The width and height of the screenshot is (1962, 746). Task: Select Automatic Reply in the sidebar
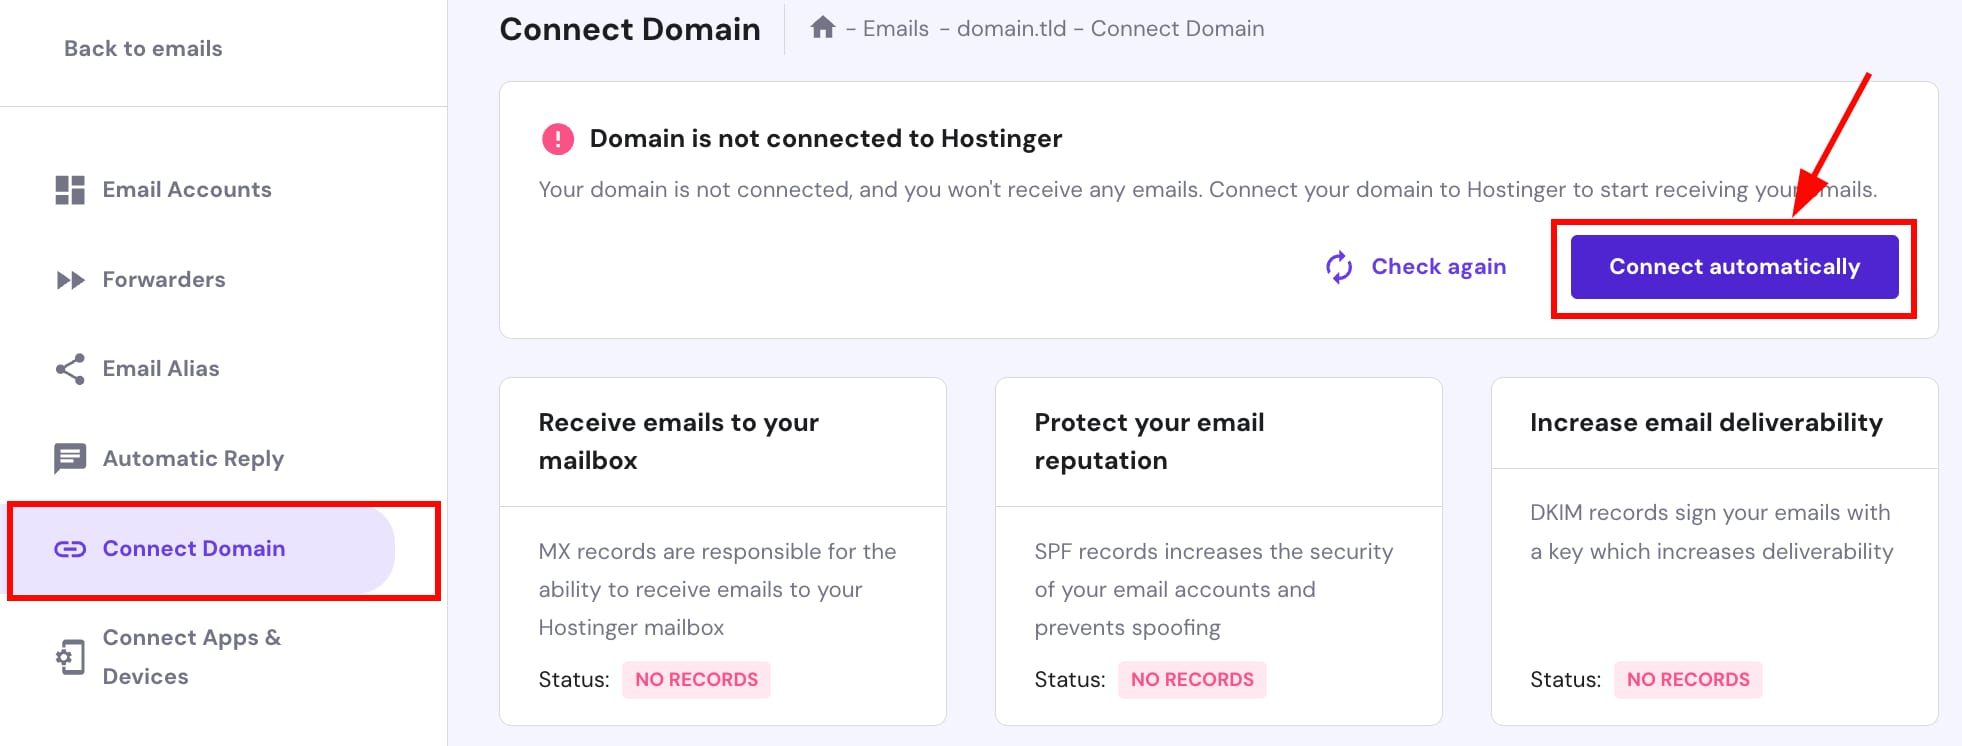(x=192, y=458)
